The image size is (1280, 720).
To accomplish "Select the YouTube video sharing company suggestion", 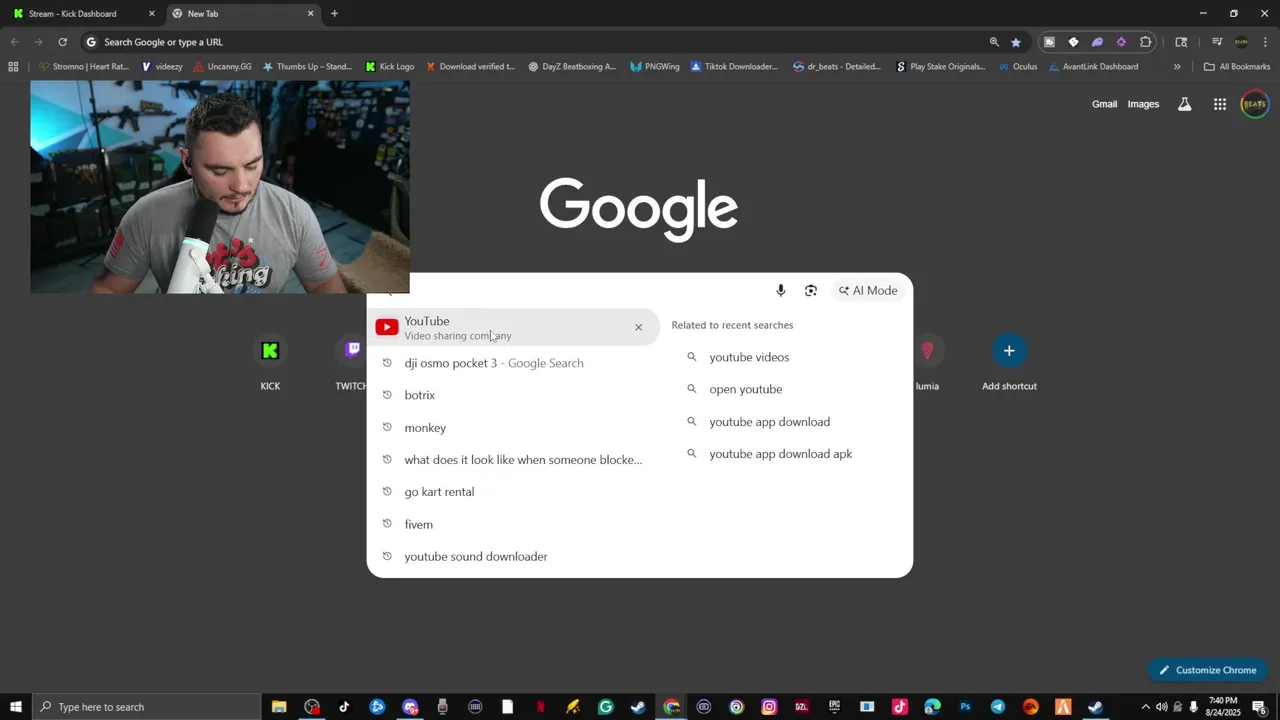I will coord(514,327).
